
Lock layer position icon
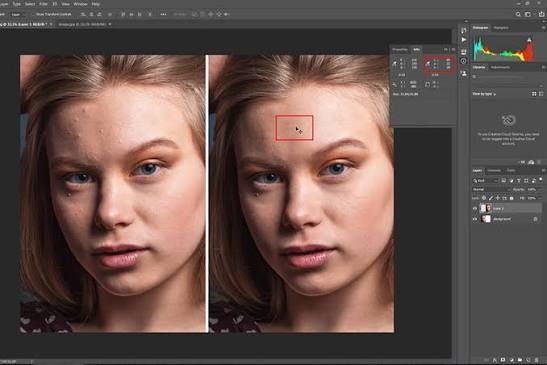(498, 198)
